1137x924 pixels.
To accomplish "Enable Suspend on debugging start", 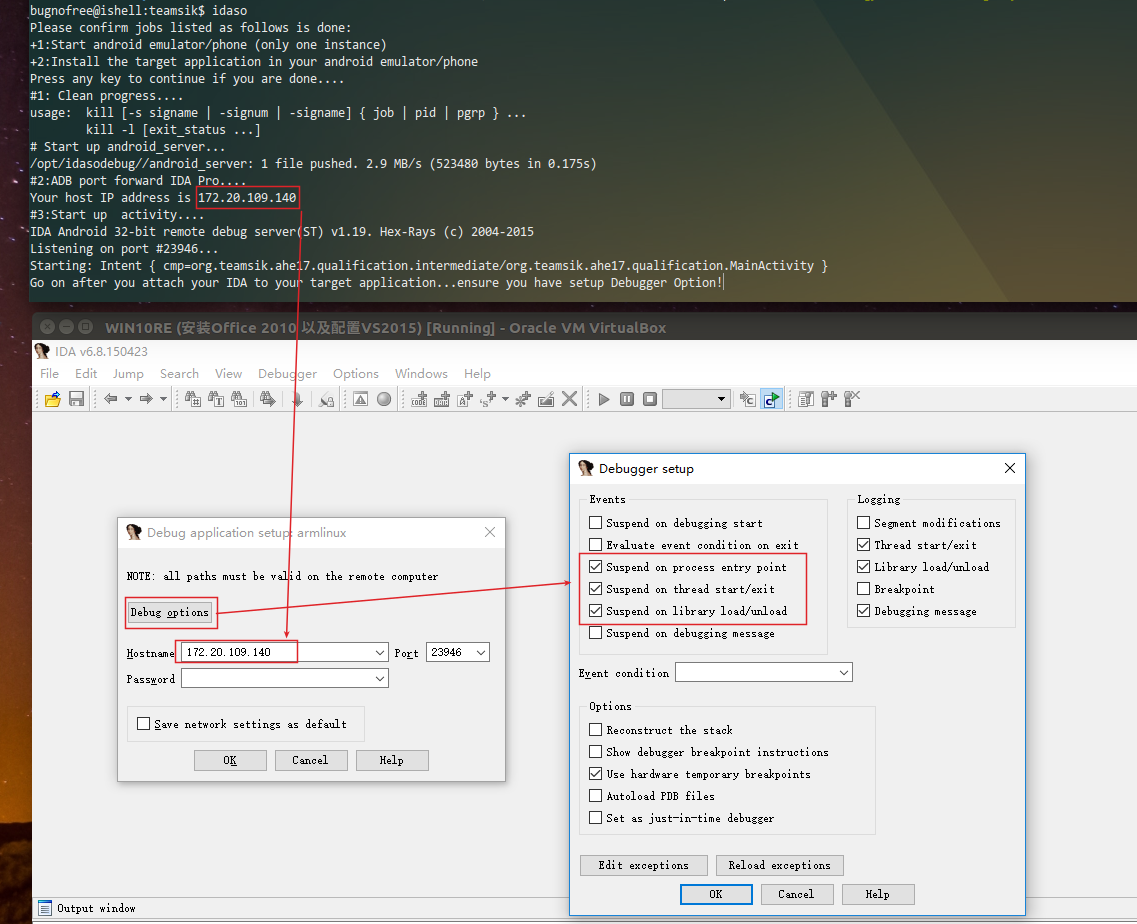I will pos(595,523).
